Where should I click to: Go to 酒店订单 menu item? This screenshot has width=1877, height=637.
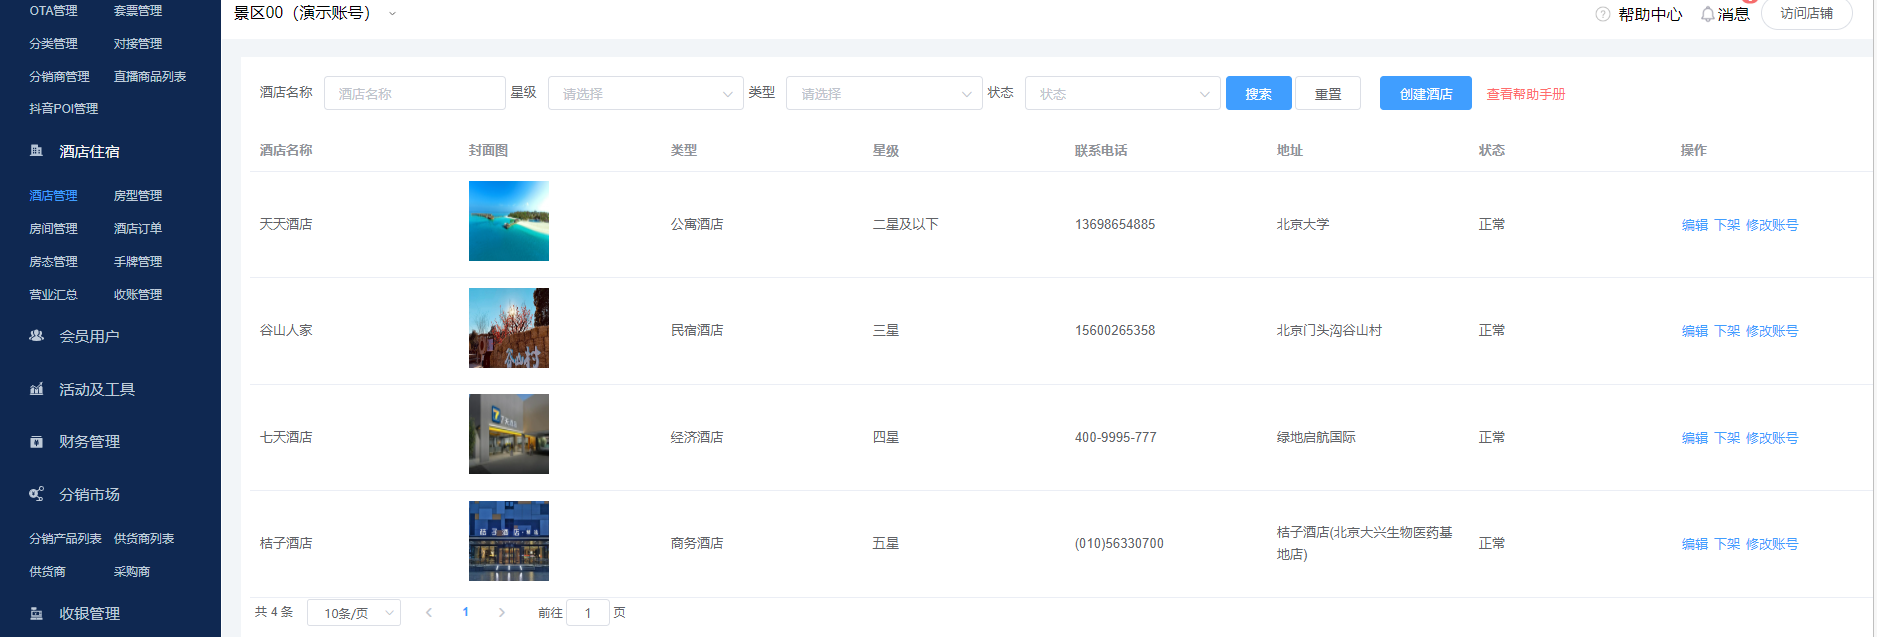pyautogui.click(x=138, y=229)
